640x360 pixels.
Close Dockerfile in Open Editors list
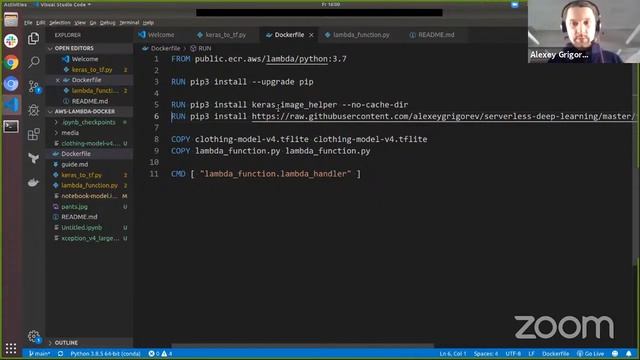click(x=58, y=80)
